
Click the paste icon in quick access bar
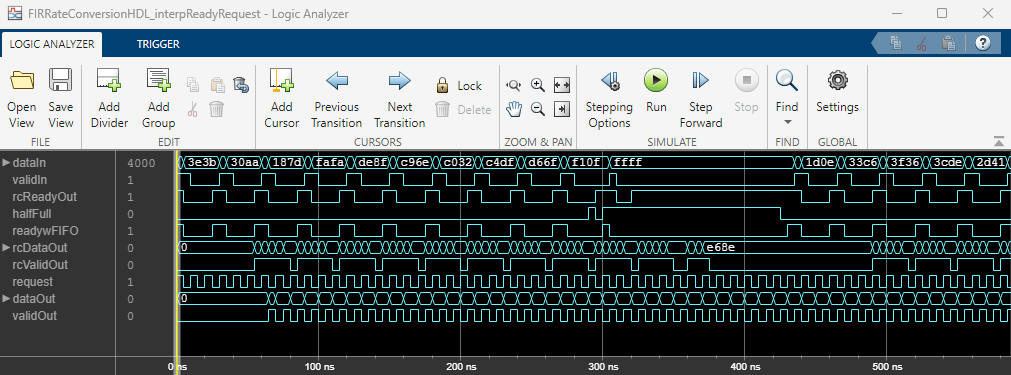[x=948, y=44]
